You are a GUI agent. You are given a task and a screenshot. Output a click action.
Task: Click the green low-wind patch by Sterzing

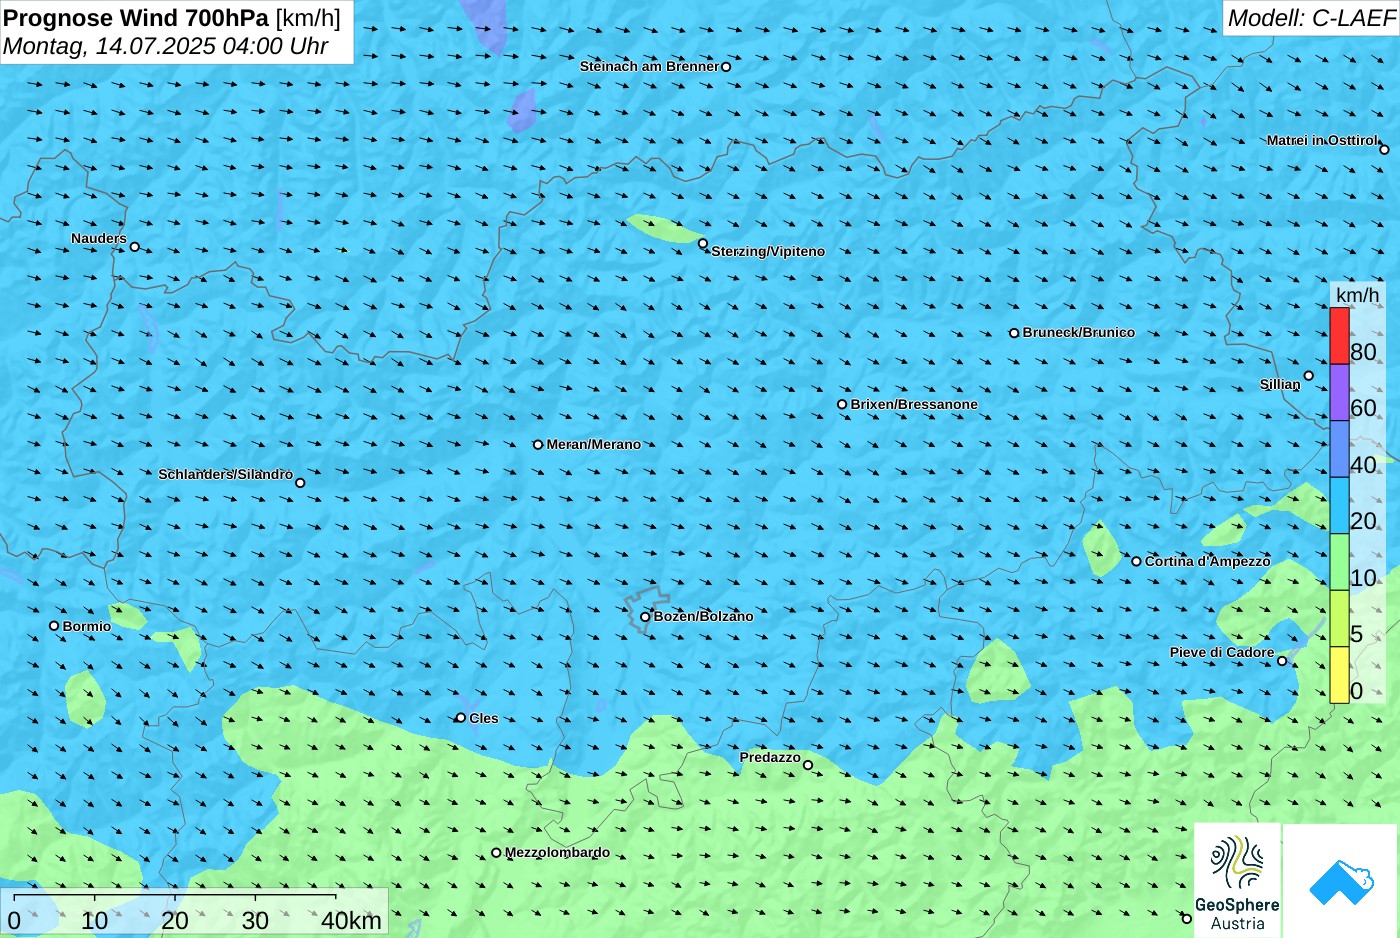(x=664, y=229)
